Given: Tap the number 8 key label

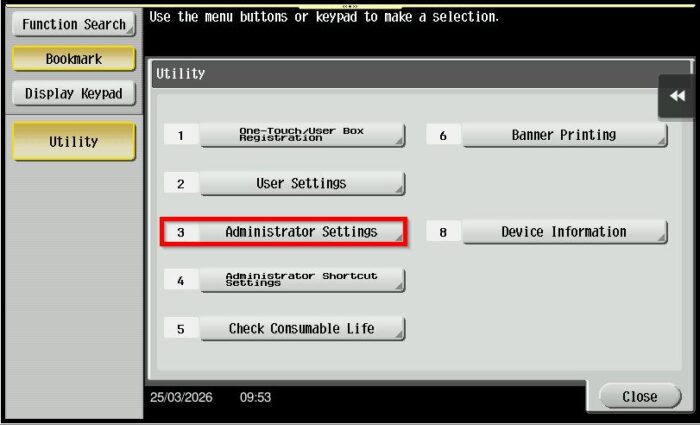Looking at the screenshot, I should click(x=443, y=232).
